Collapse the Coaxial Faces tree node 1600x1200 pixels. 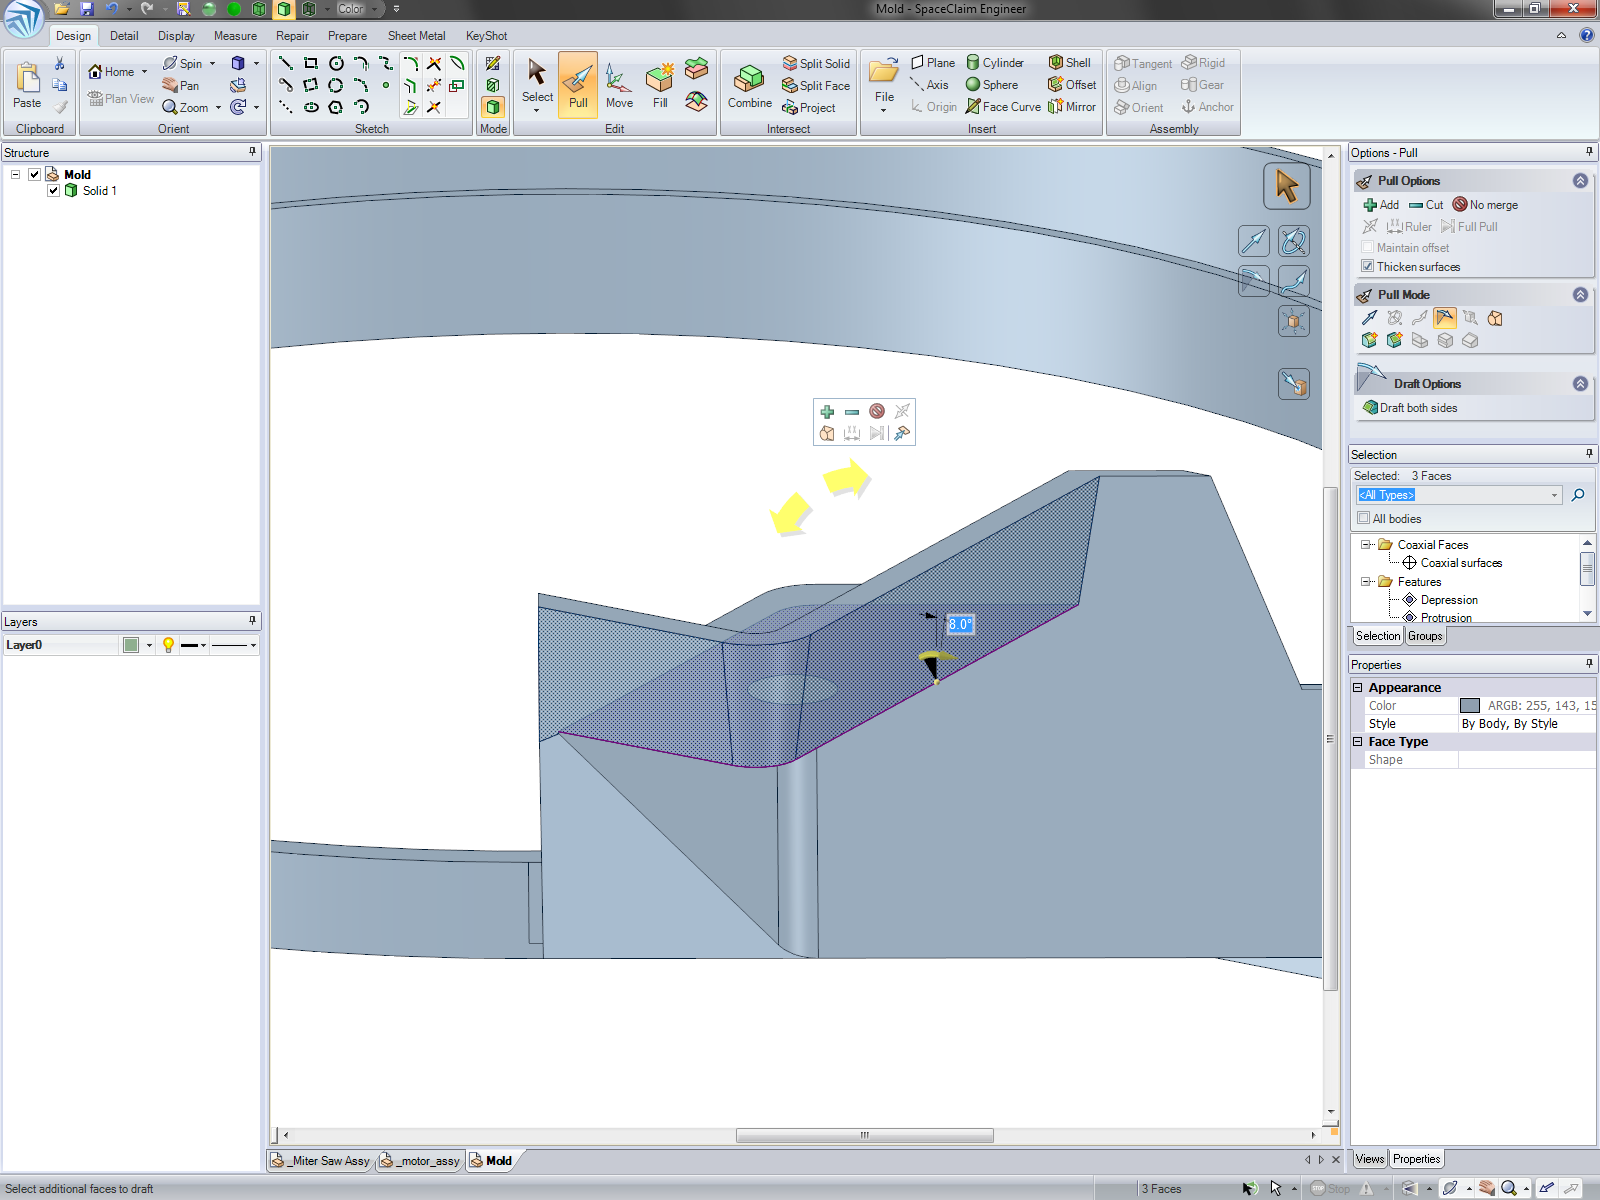1366,545
